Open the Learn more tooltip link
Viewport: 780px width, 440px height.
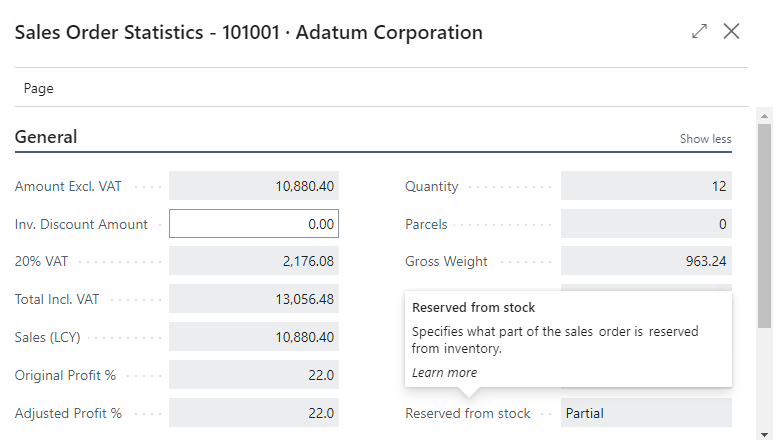444,373
